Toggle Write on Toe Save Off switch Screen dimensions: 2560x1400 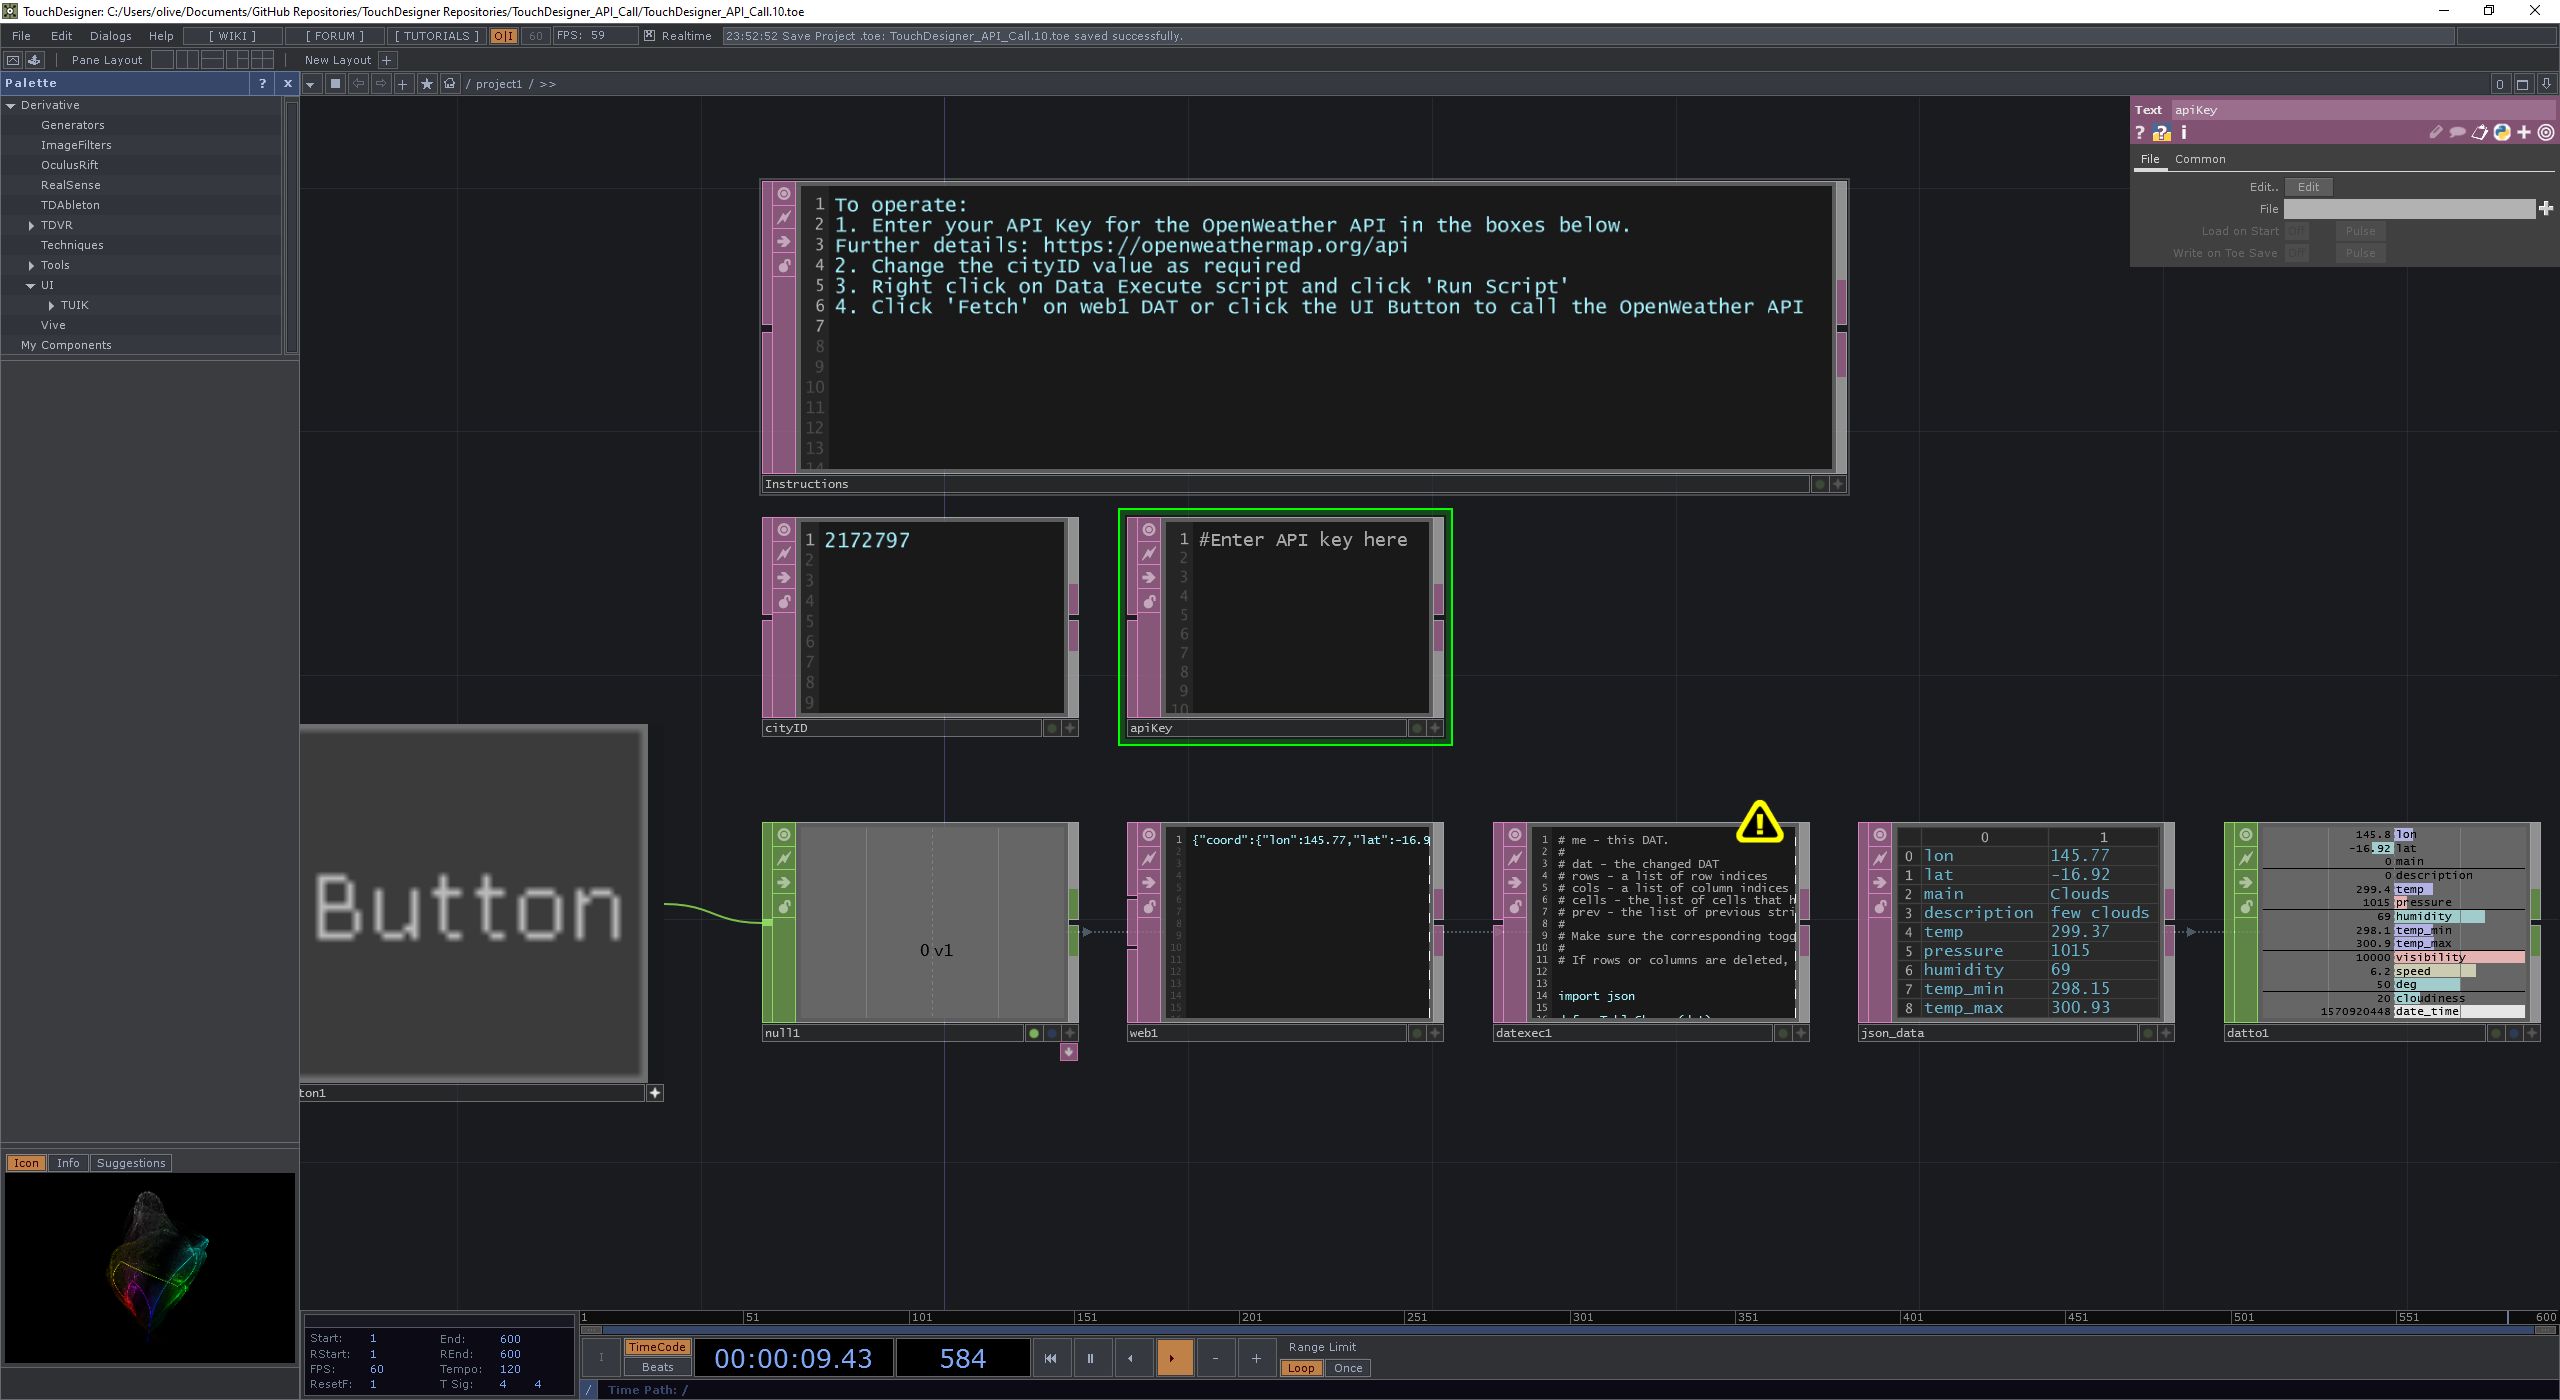[2297, 253]
